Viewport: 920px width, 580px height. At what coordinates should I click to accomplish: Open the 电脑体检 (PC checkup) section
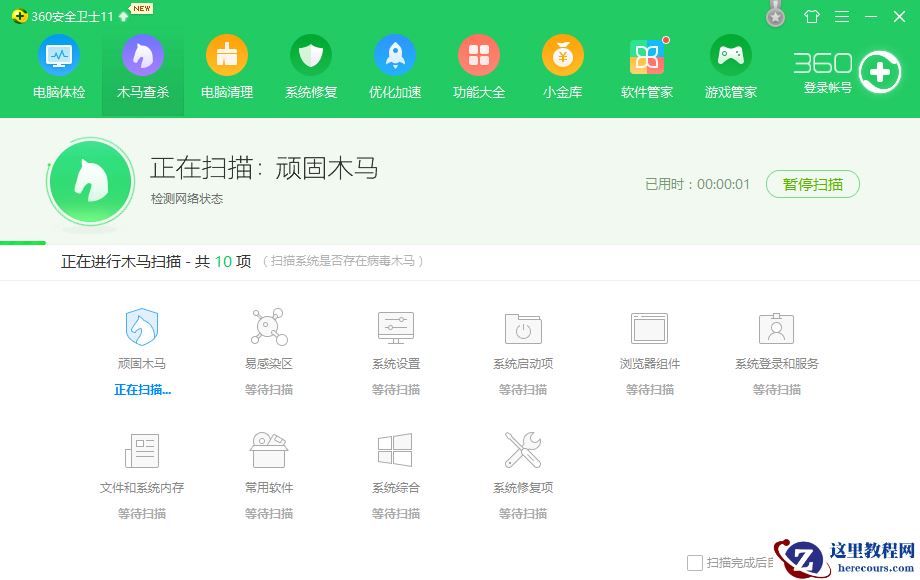pos(58,66)
